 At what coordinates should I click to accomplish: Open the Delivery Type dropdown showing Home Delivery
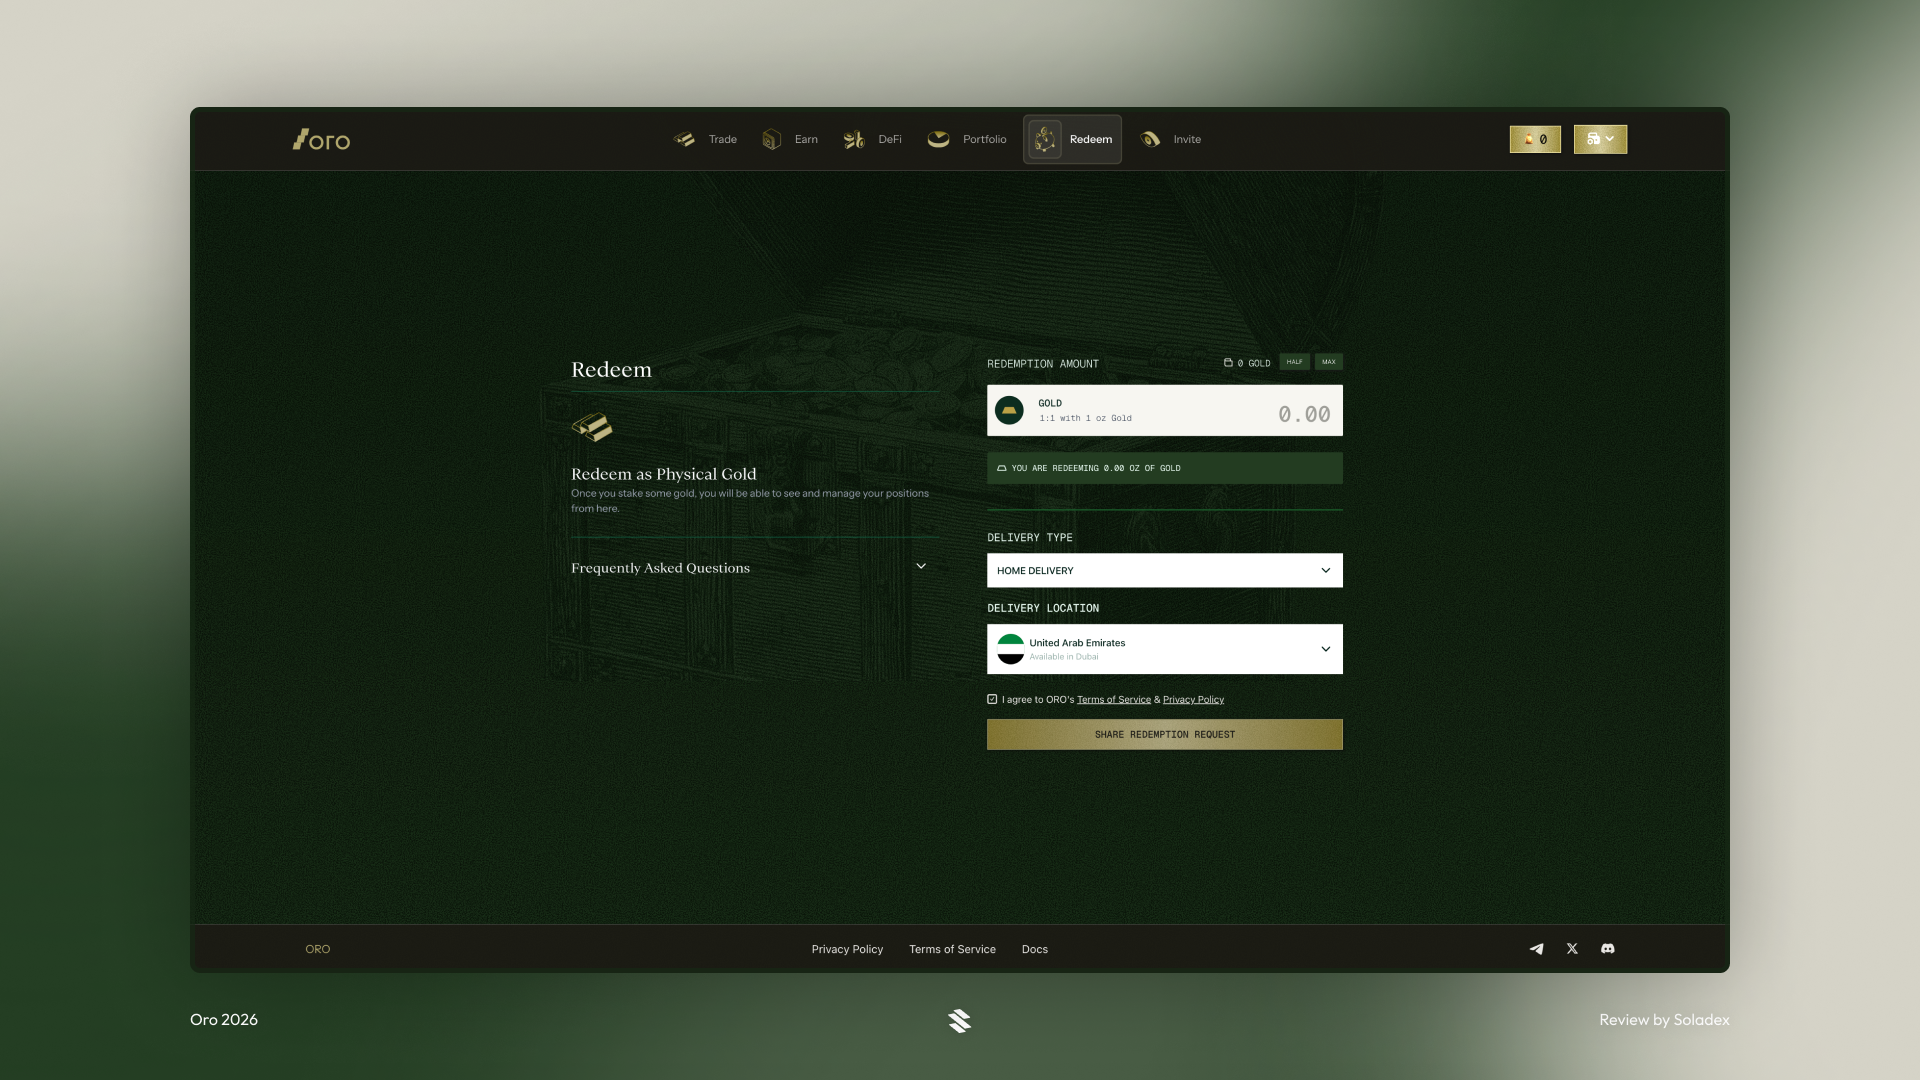pos(1164,570)
